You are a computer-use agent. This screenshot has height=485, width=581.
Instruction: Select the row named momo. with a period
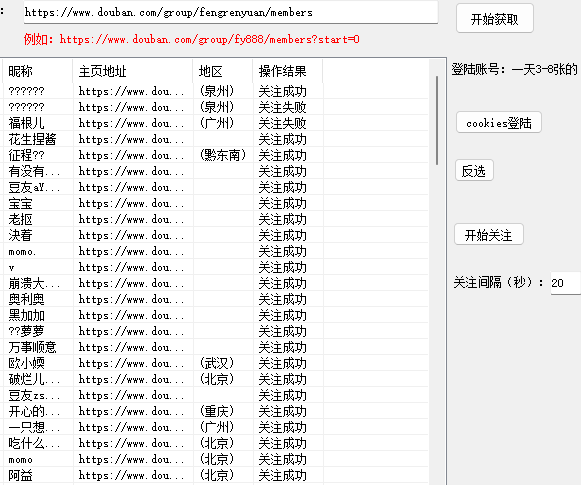pos(215,251)
